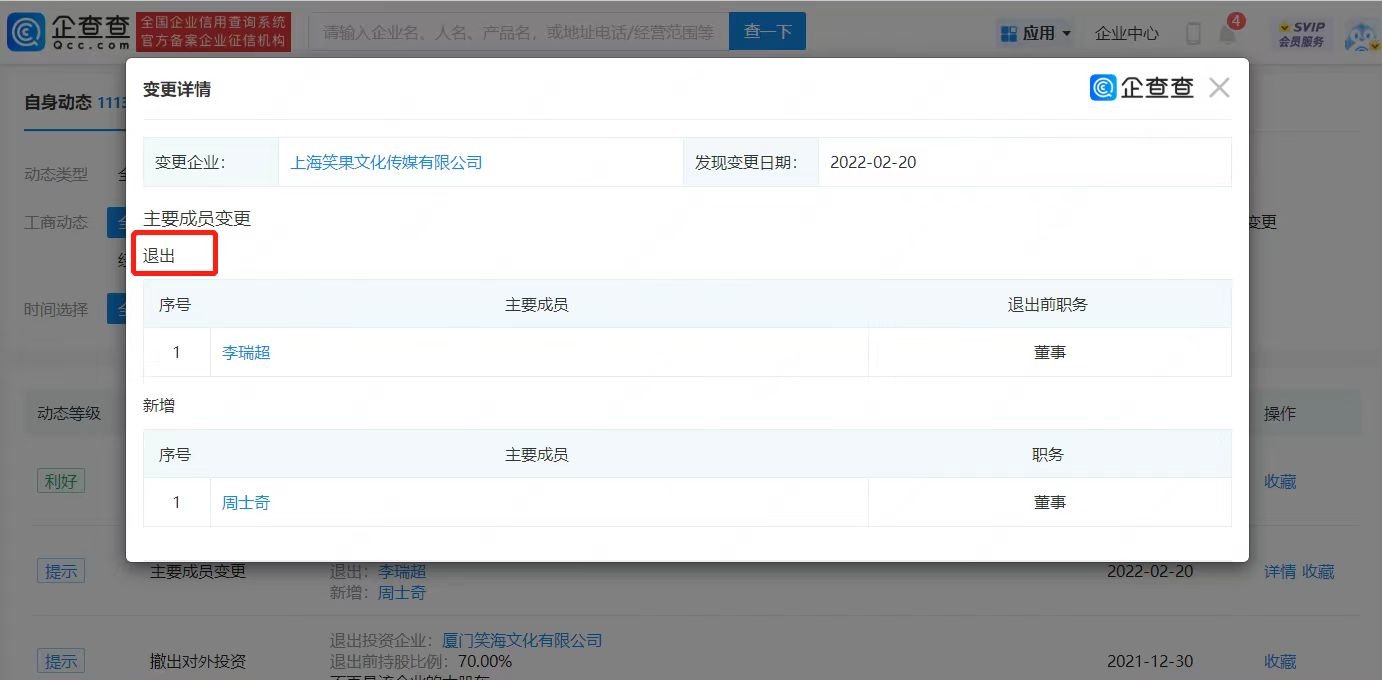Click 董事 in the 李瑞超 row
This screenshot has height=680, width=1382.
click(1050, 352)
